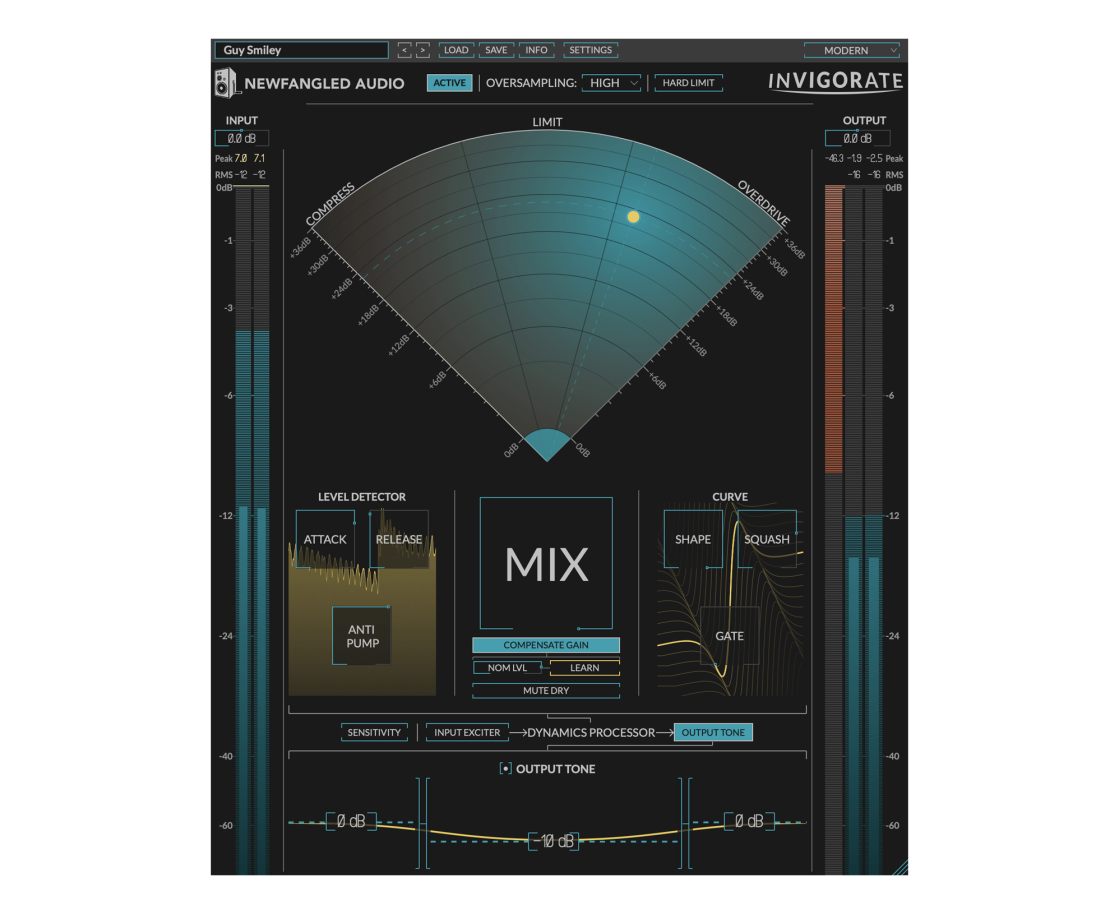This screenshot has width=1119, height=914.
Task: Click the LIMIT label above the arc
Action: coord(547,122)
